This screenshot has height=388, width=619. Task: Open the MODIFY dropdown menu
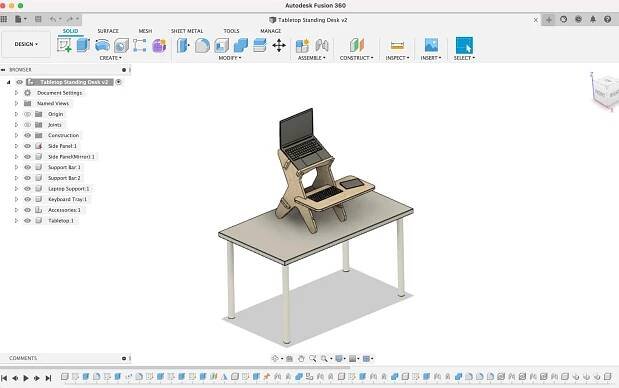(230, 58)
